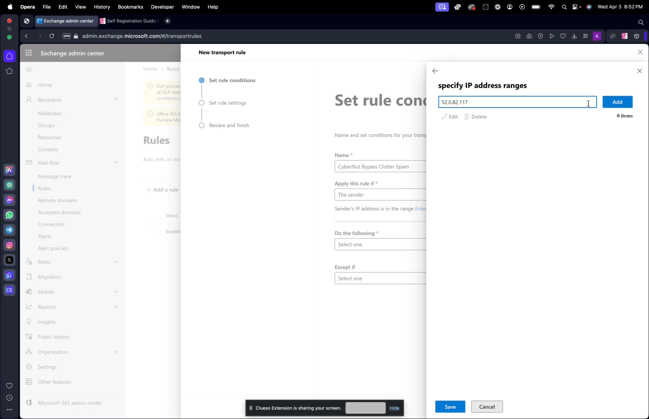Switch to the Self Registration Guide tab
Screen dimensions: 649x419
(130, 21)
